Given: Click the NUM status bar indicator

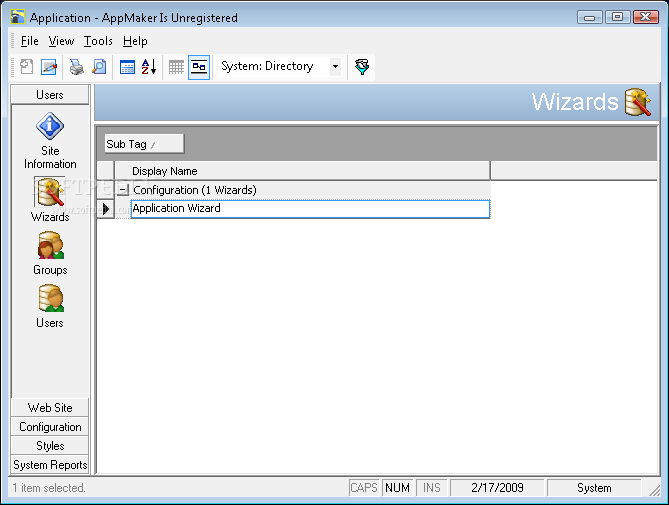Looking at the screenshot, I should pos(397,488).
